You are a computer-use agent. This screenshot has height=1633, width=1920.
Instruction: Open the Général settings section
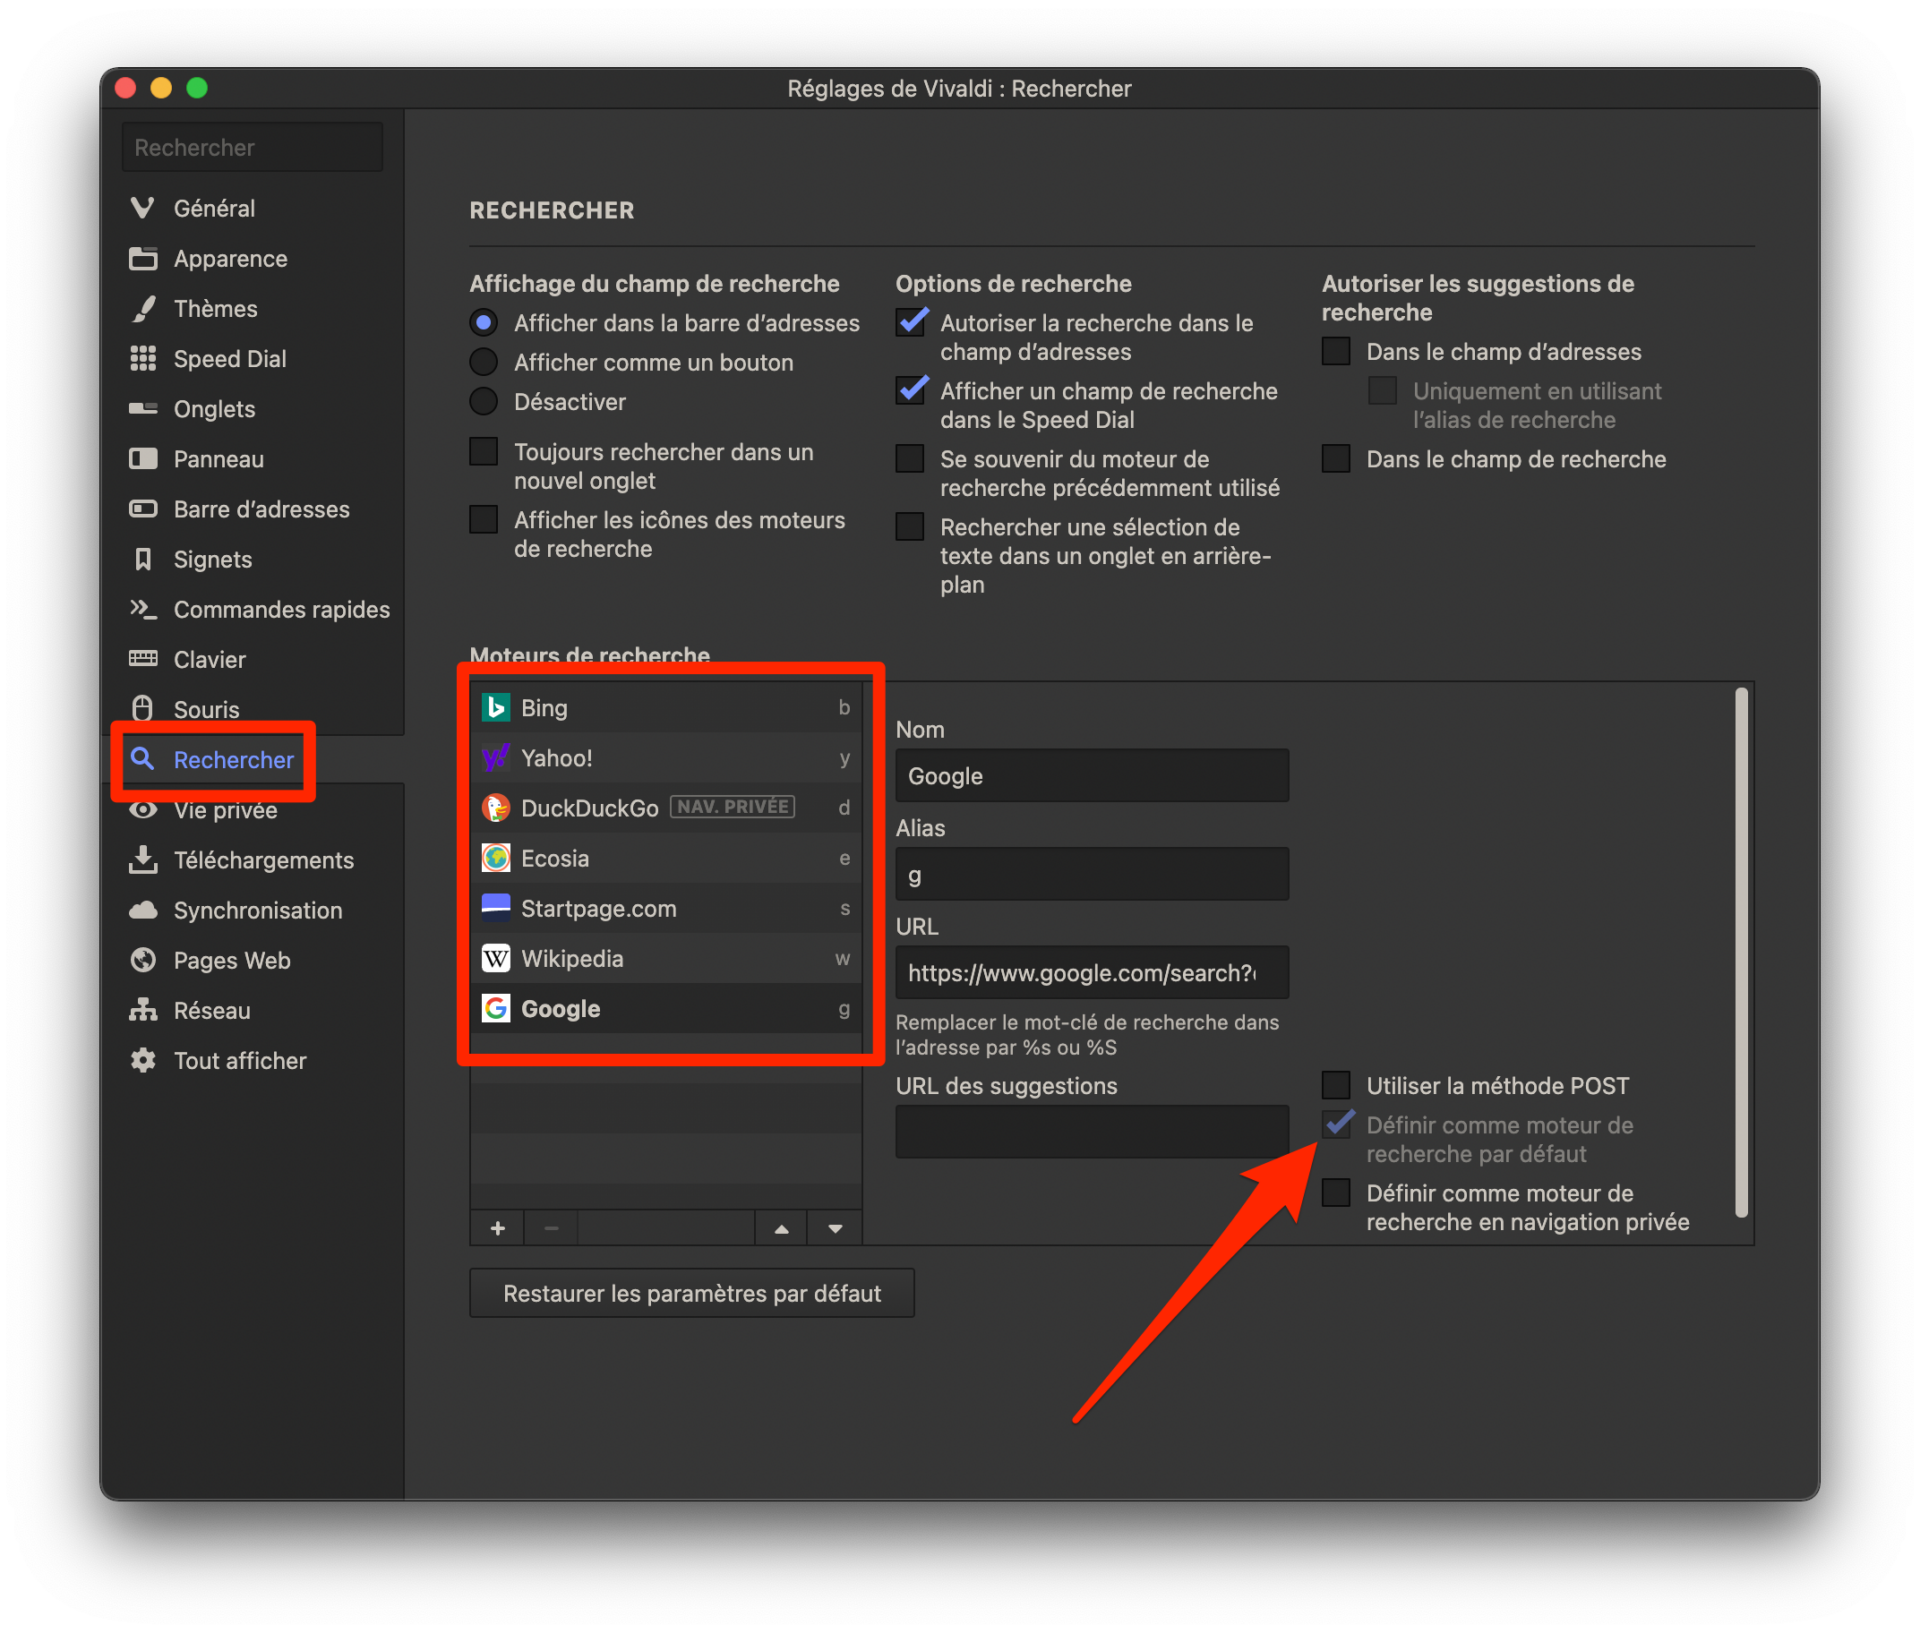tap(214, 208)
